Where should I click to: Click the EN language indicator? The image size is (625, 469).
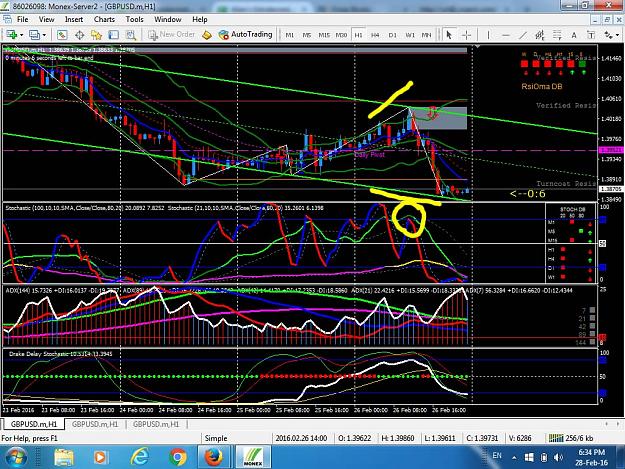coord(497,455)
